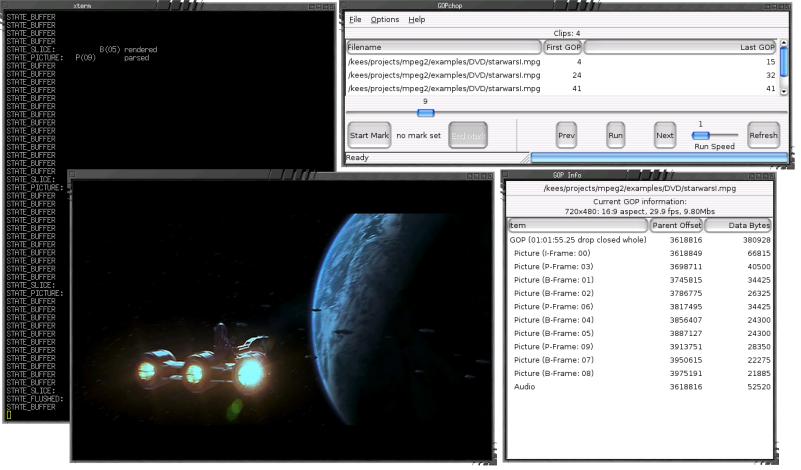Sort clips by First GOP column header

coord(562,47)
